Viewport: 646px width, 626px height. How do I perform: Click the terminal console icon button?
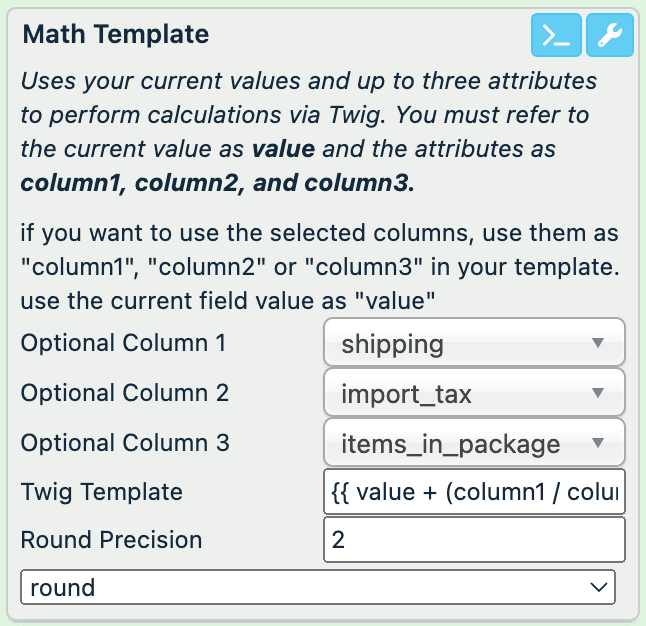[555, 36]
